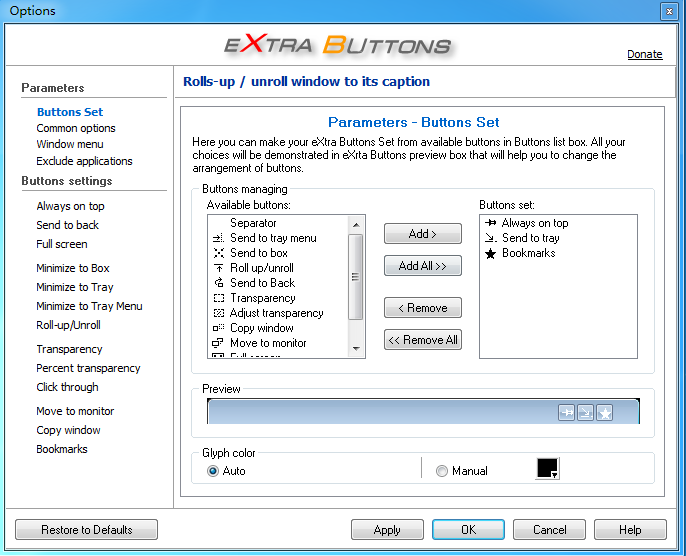
Task: Close the Options dialog window
Action: [x=669, y=12]
